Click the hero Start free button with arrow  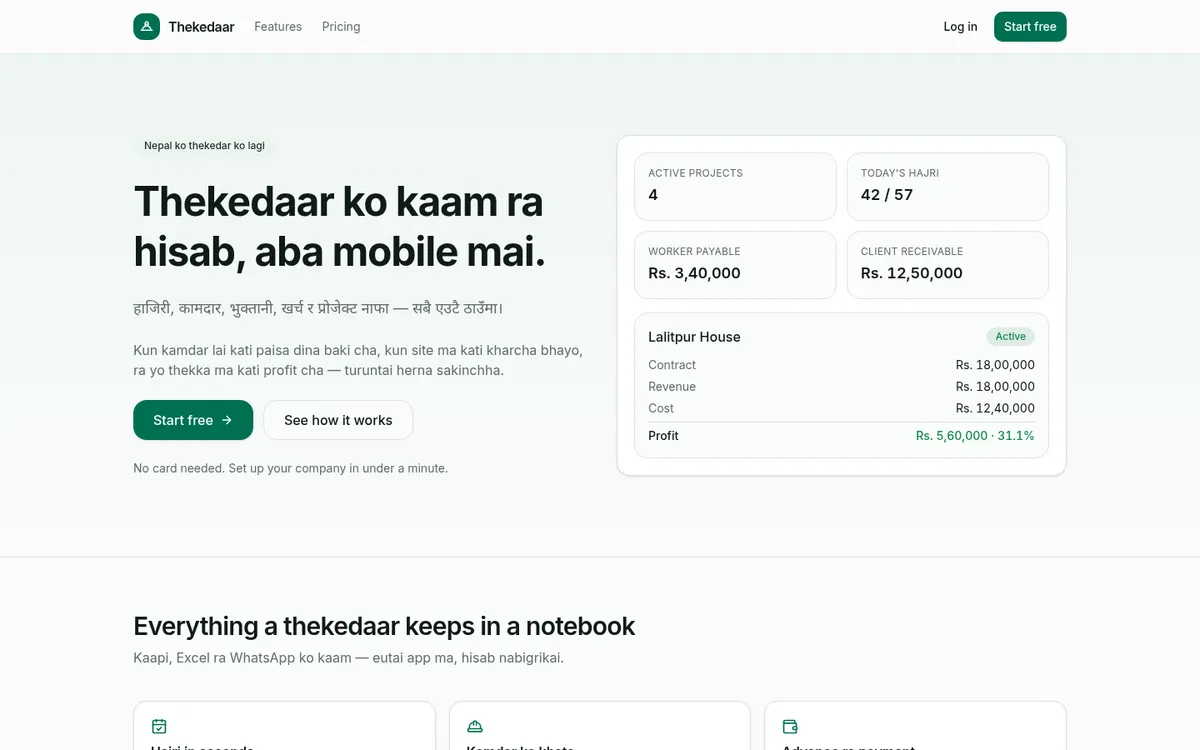[x=193, y=420]
